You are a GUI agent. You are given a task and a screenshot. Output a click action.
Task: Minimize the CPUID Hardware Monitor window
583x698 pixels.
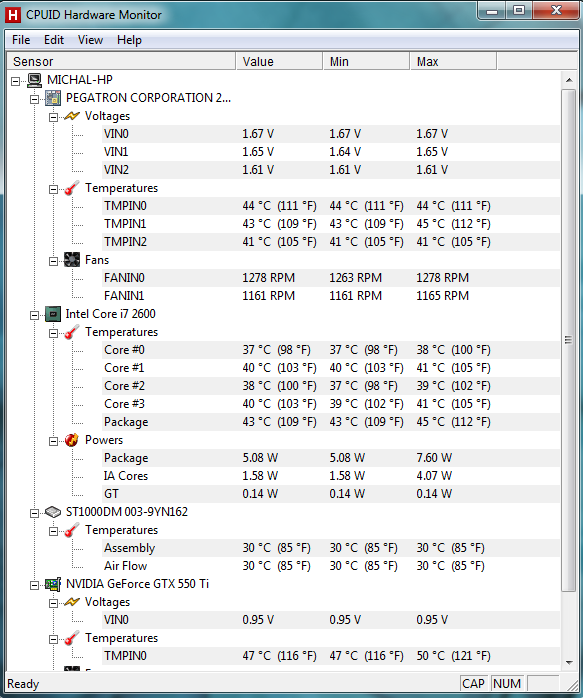tap(492, 11)
